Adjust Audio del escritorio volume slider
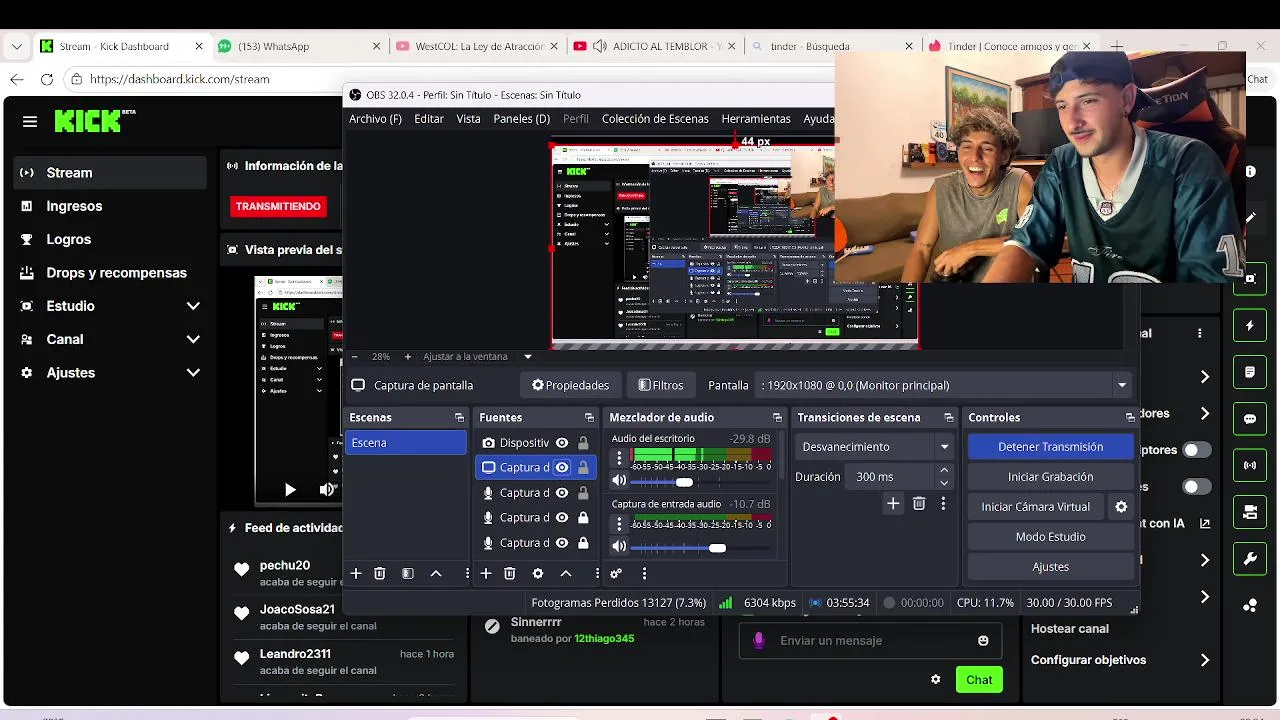Viewport: 1280px width, 720px height. (x=684, y=482)
